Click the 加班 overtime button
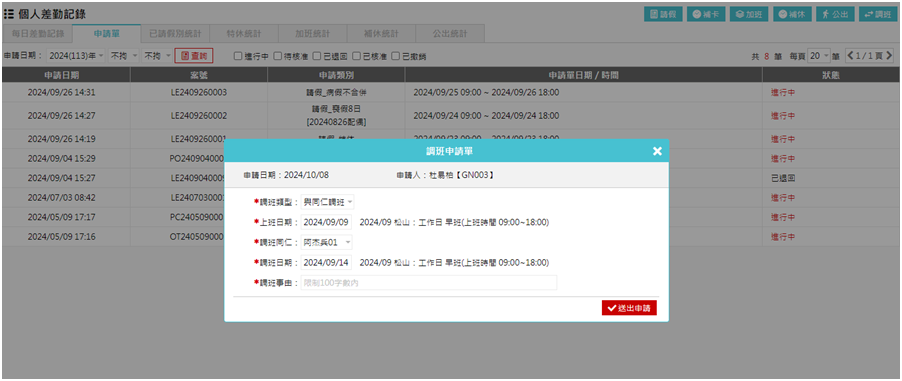This screenshot has height=381, width=902. tap(749, 14)
